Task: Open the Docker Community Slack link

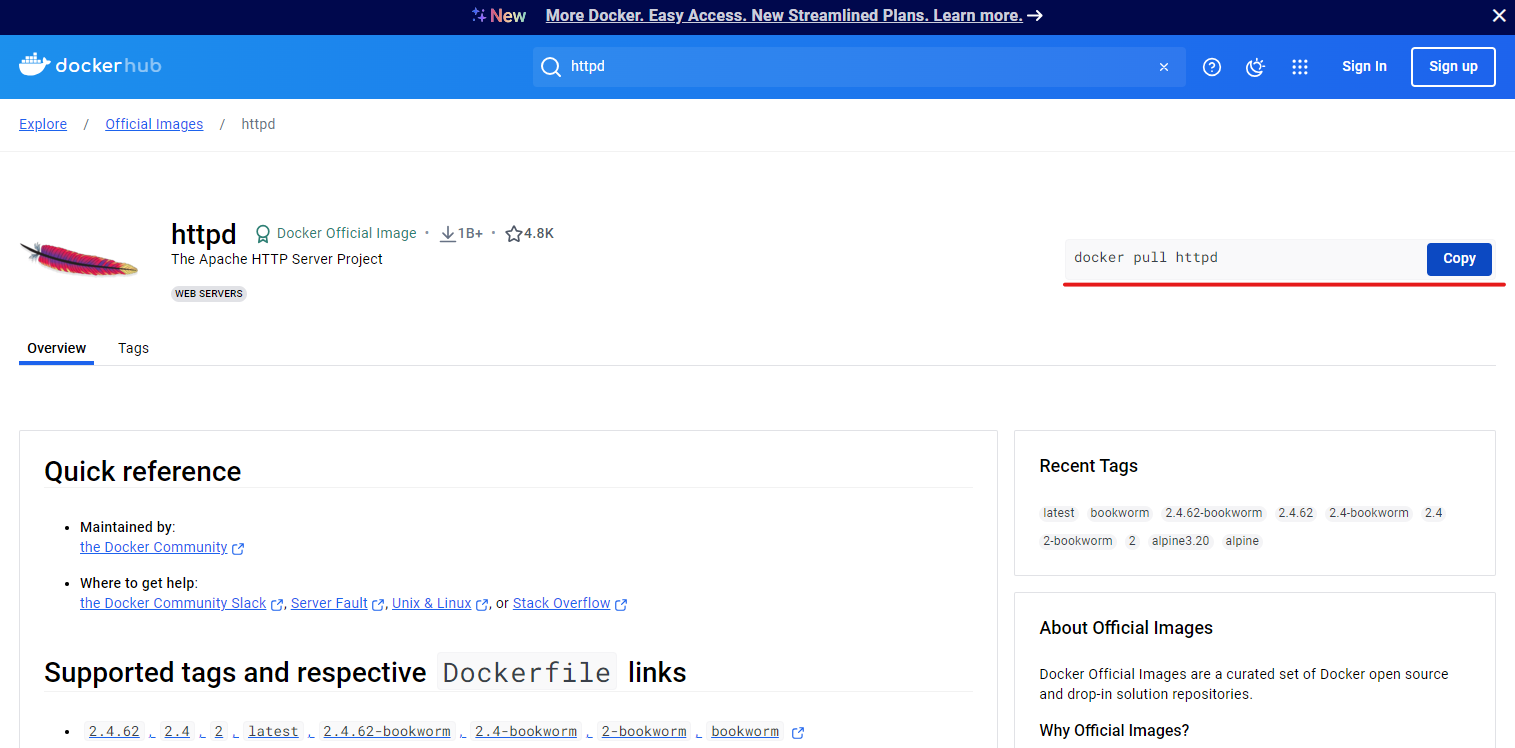Action: click(x=173, y=603)
